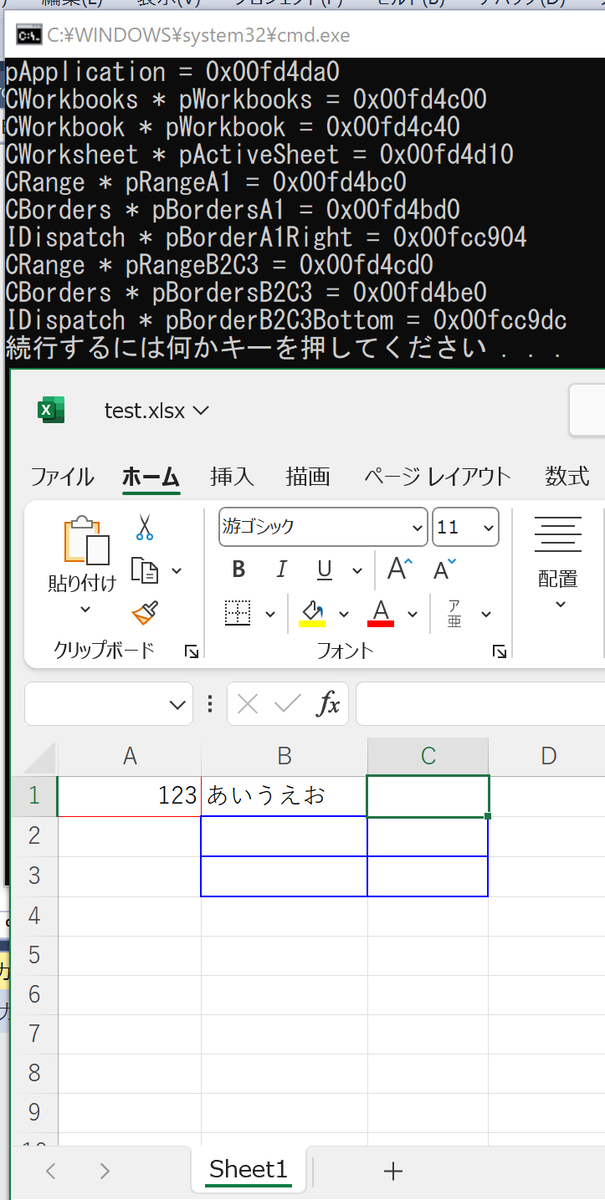Open the font name dropdown 游ゴシック
The image size is (605, 1200).
(x=418, y=527)
